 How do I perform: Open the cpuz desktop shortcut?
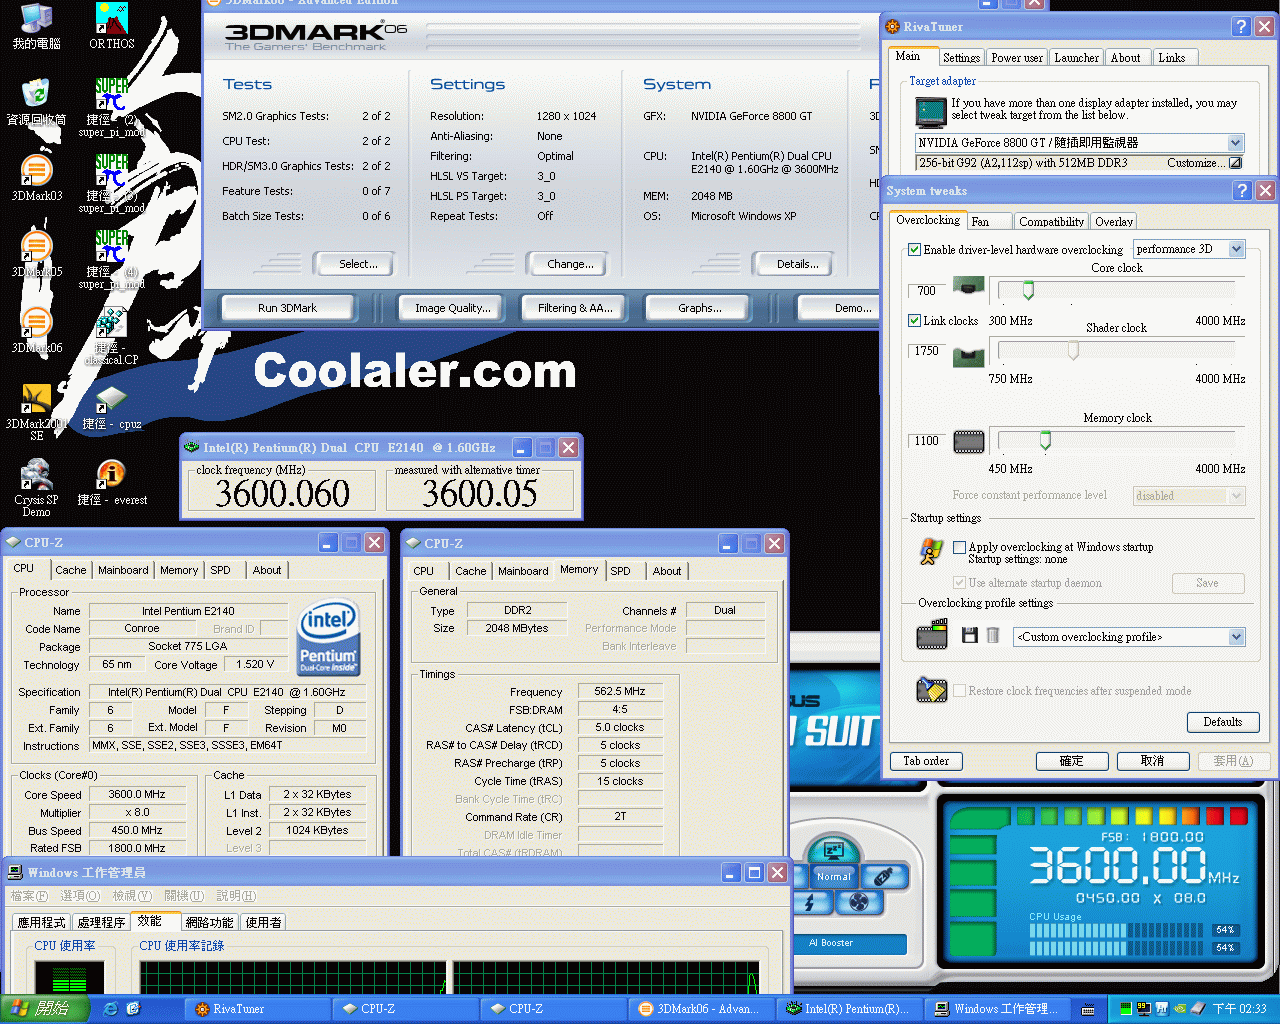point(111,408)
